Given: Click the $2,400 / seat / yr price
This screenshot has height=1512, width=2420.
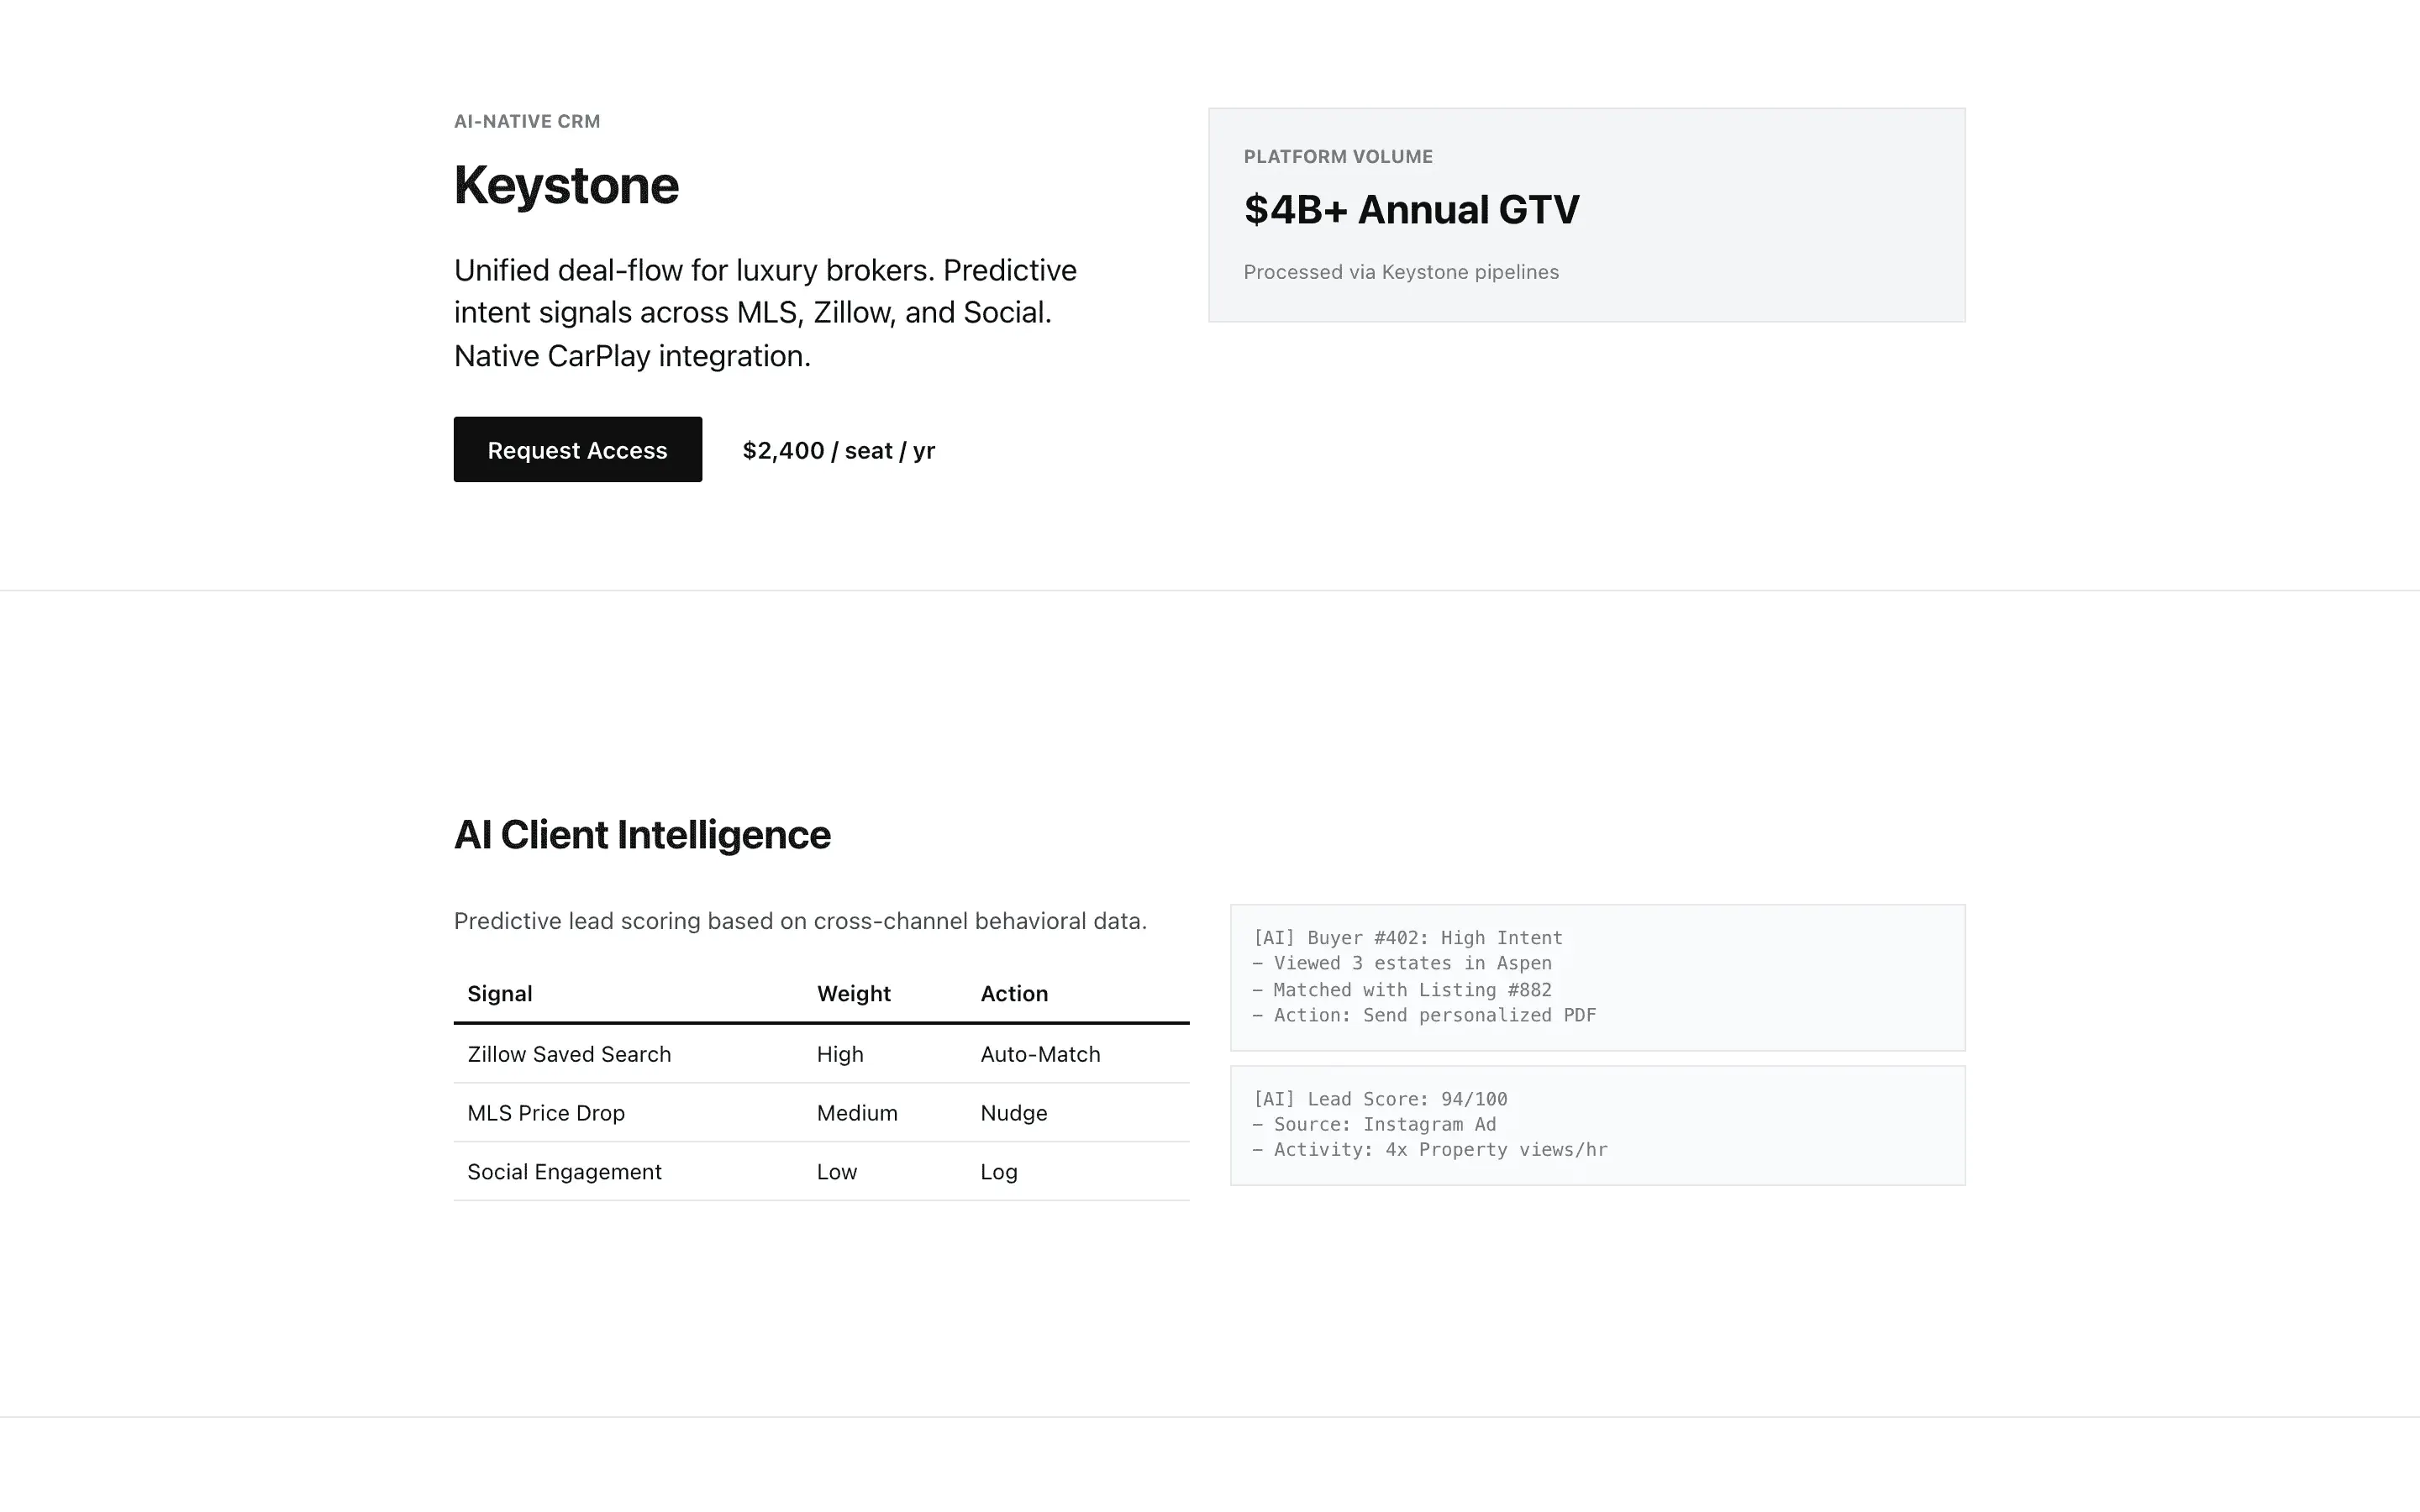Looking at the screenshot, I should point(838,451).
